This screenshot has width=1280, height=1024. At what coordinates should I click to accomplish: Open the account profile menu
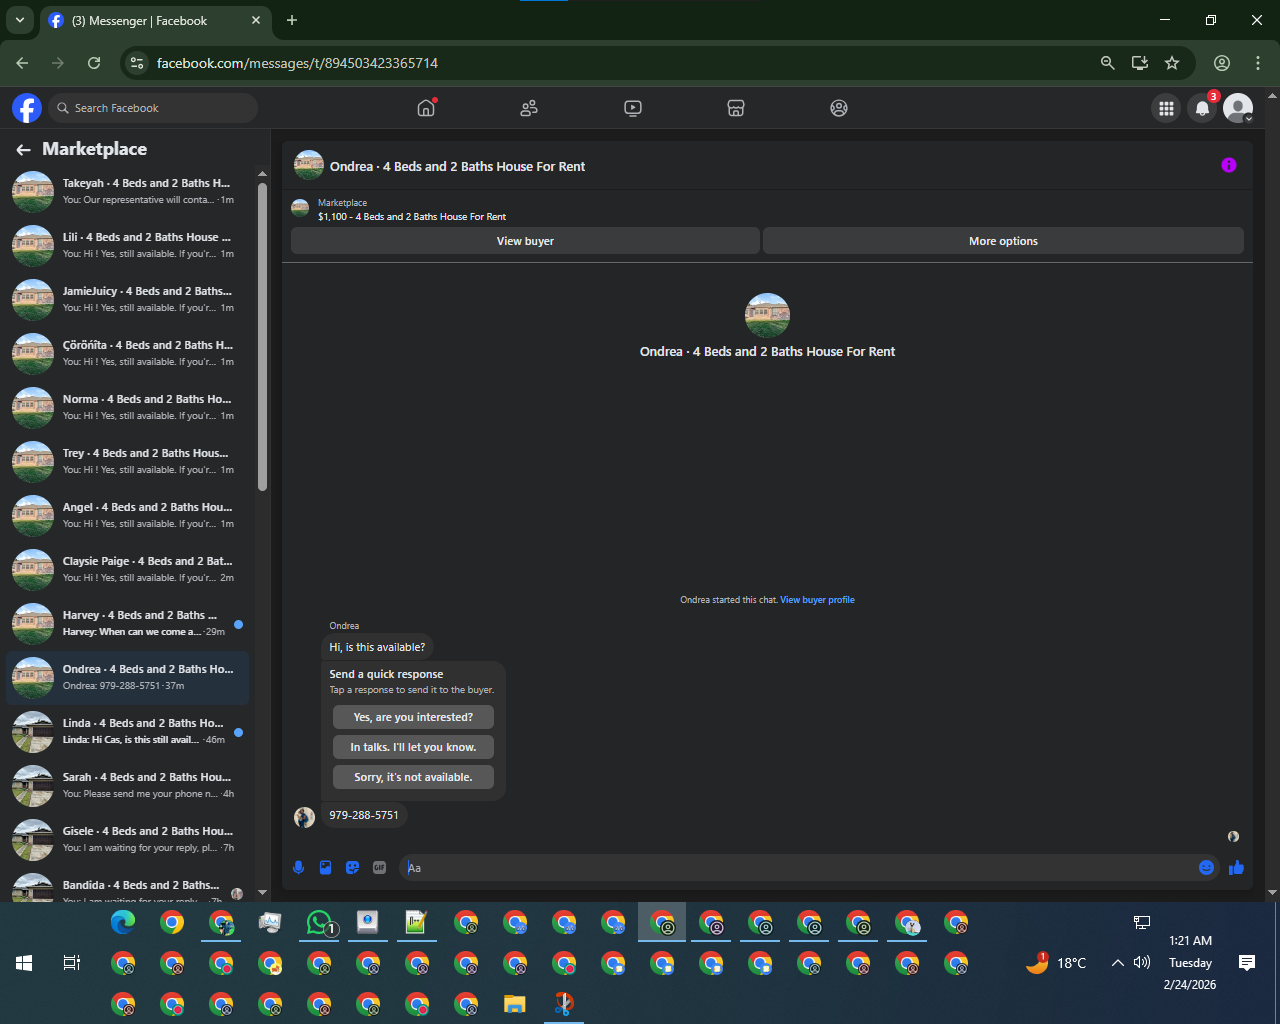click(1238, 108)
